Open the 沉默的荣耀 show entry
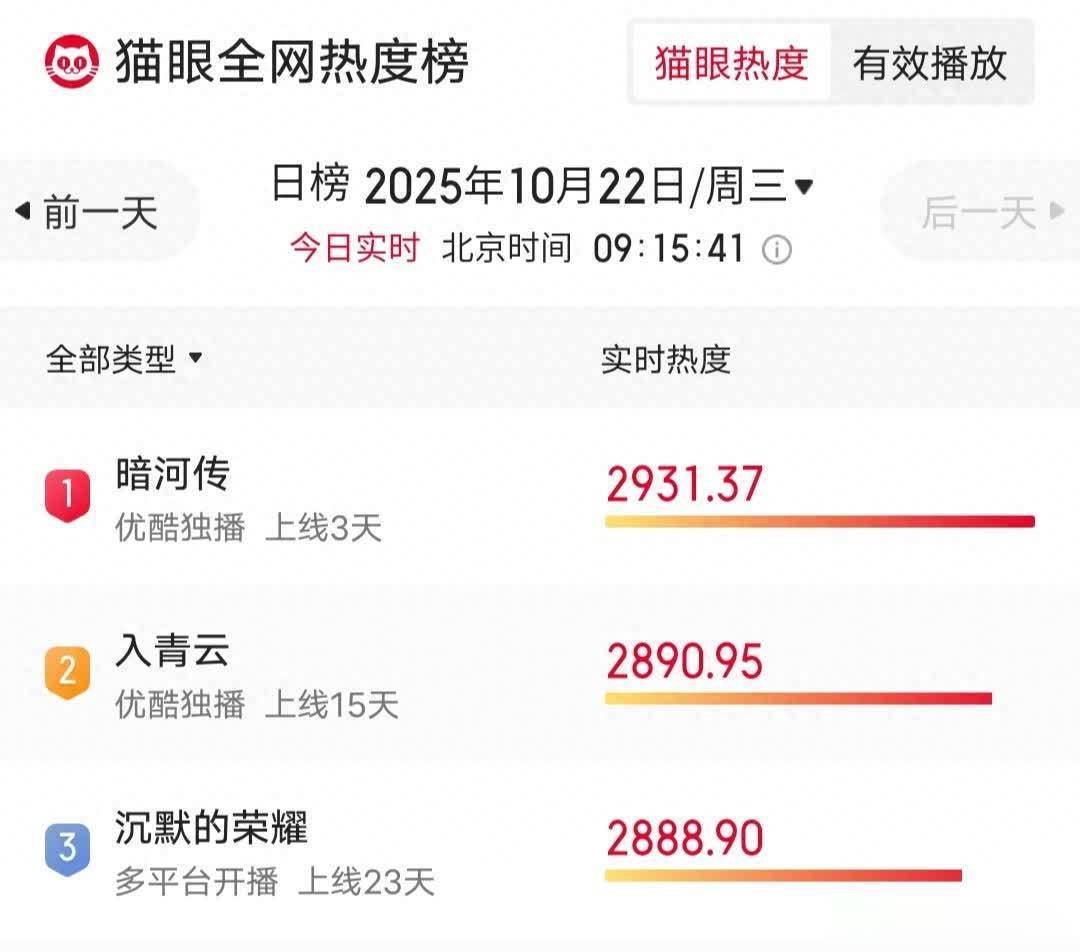Image resolution: width=1080 pixels, height=952 pixels. click(211, 827)
